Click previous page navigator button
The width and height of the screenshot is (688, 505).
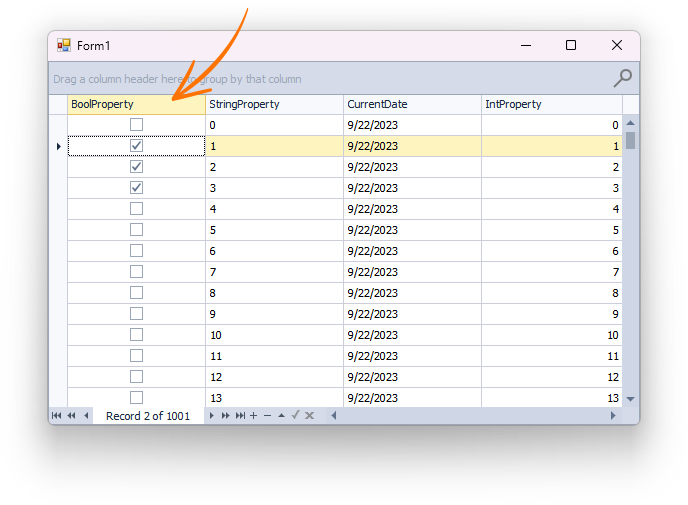click(72, 415)
